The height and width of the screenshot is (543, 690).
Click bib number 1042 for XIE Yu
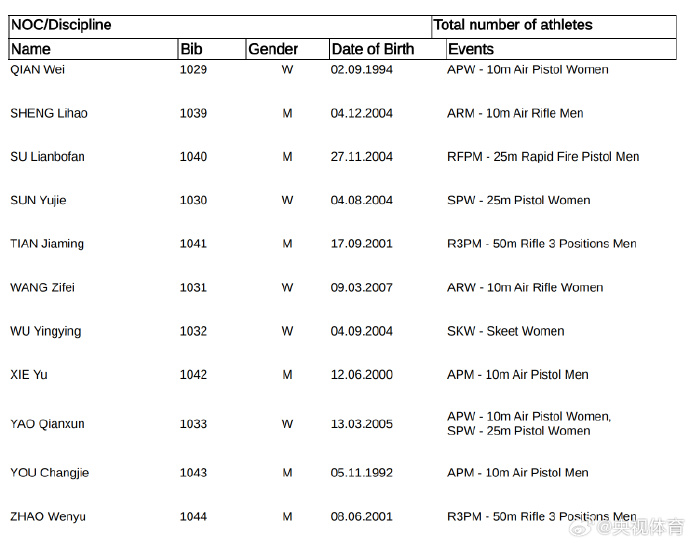193,375
